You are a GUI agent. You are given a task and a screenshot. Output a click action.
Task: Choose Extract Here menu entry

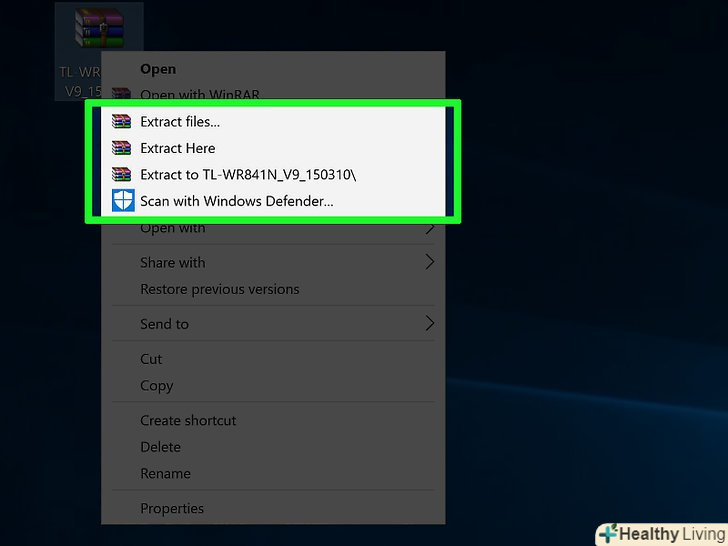pos(273,148)
